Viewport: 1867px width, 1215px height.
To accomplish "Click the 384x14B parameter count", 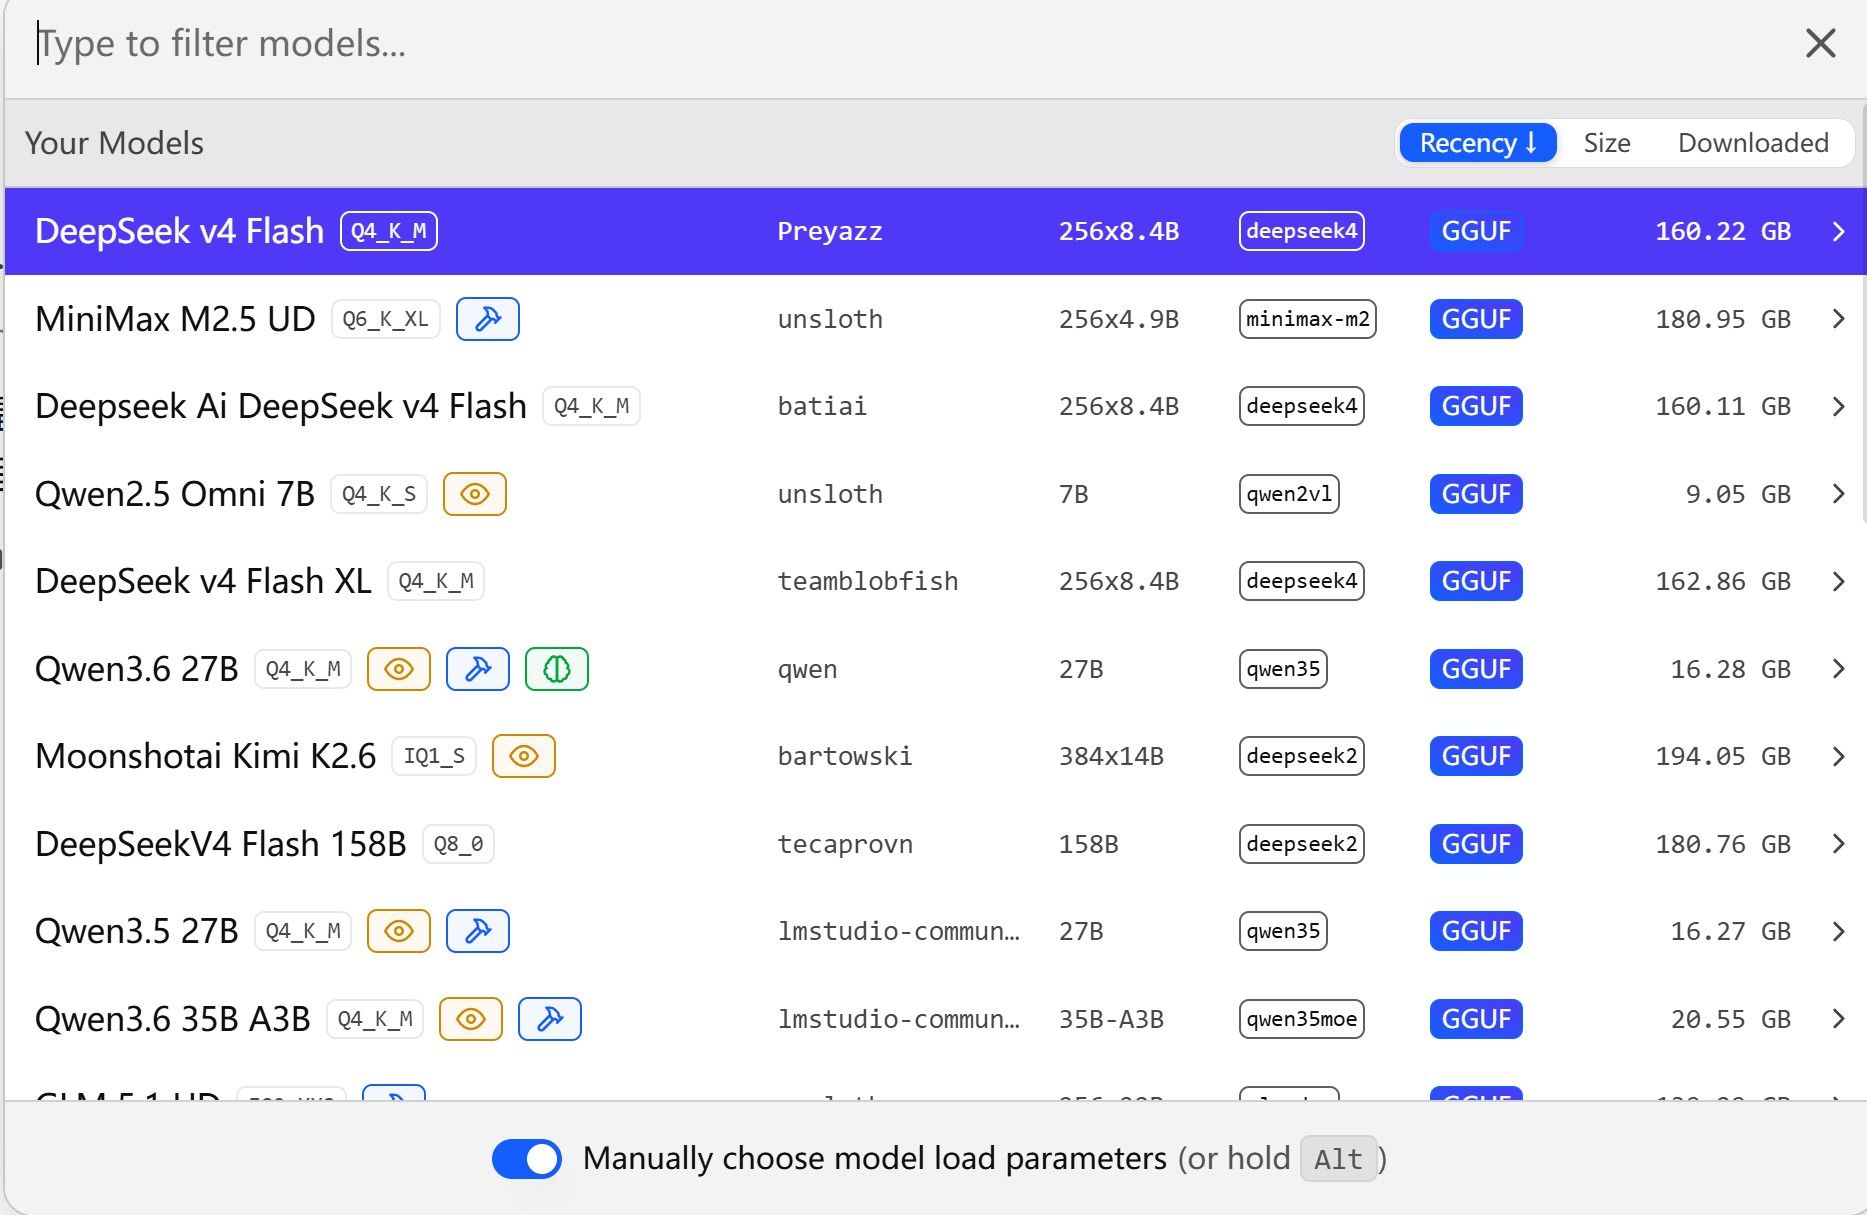I will [1111, 756].
